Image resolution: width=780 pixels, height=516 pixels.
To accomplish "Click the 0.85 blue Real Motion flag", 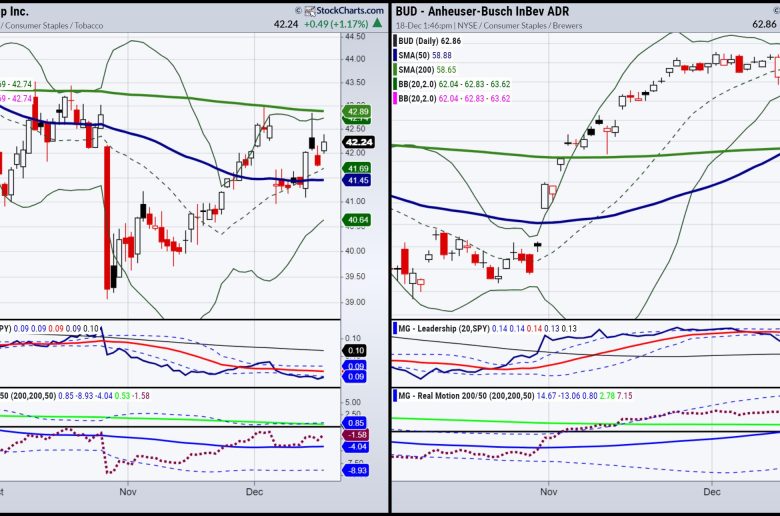I will pyautogui.click(x=355, y=423).
